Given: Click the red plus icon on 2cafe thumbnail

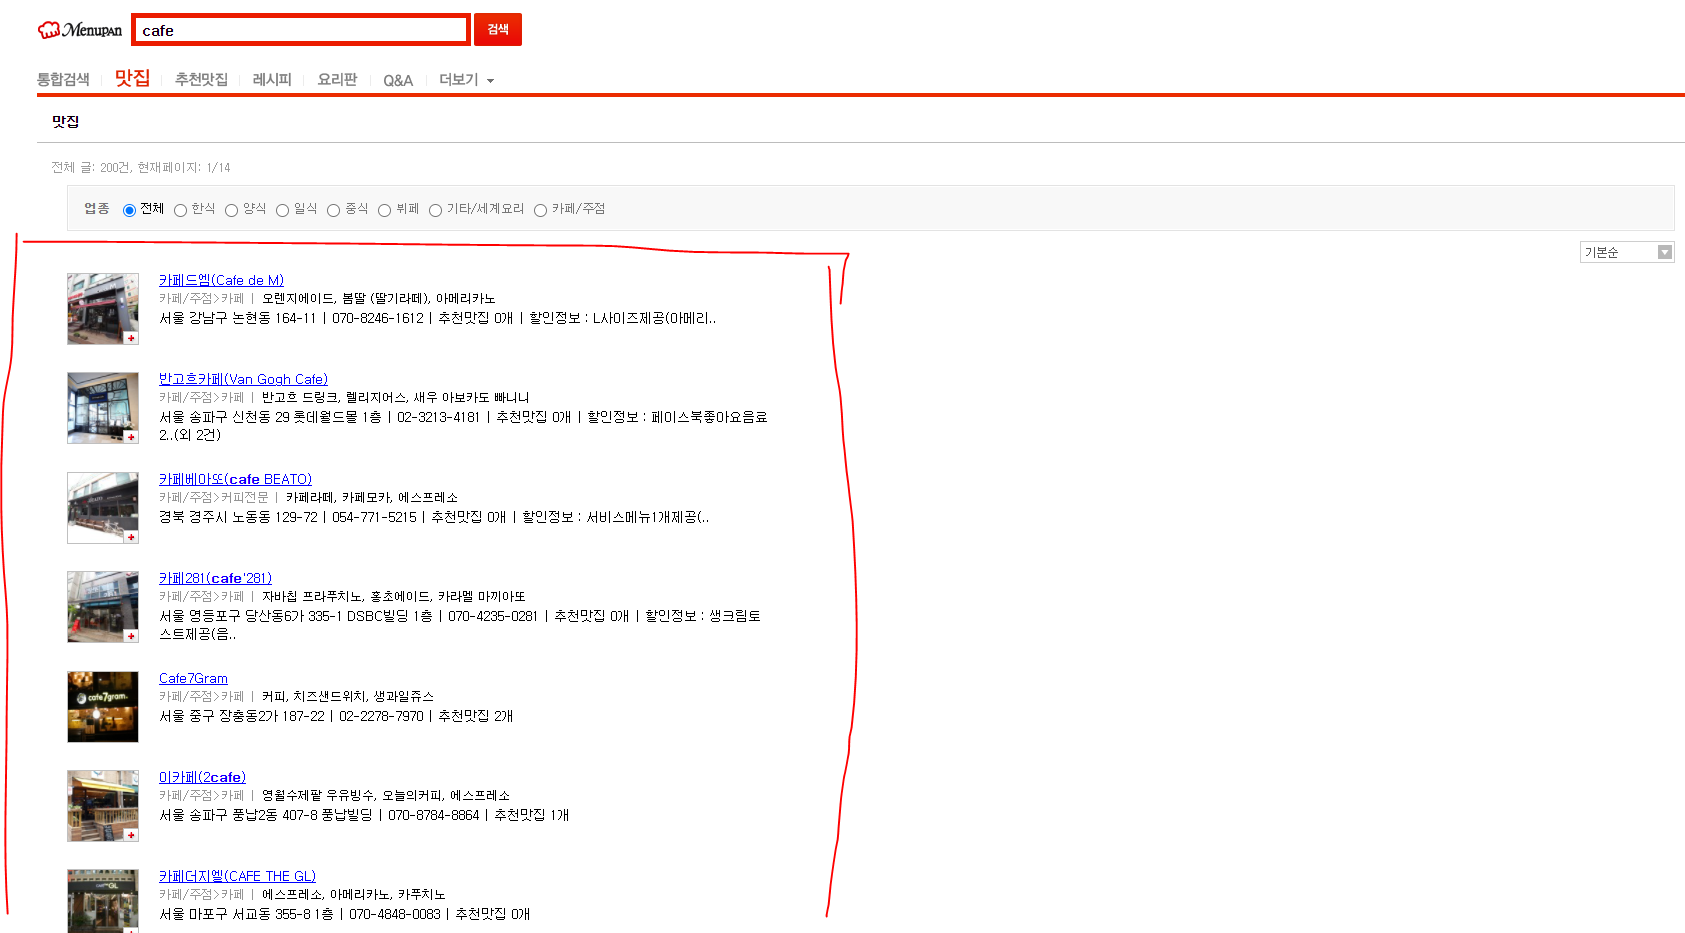Looking at the screenshot, I should [131, 835].
